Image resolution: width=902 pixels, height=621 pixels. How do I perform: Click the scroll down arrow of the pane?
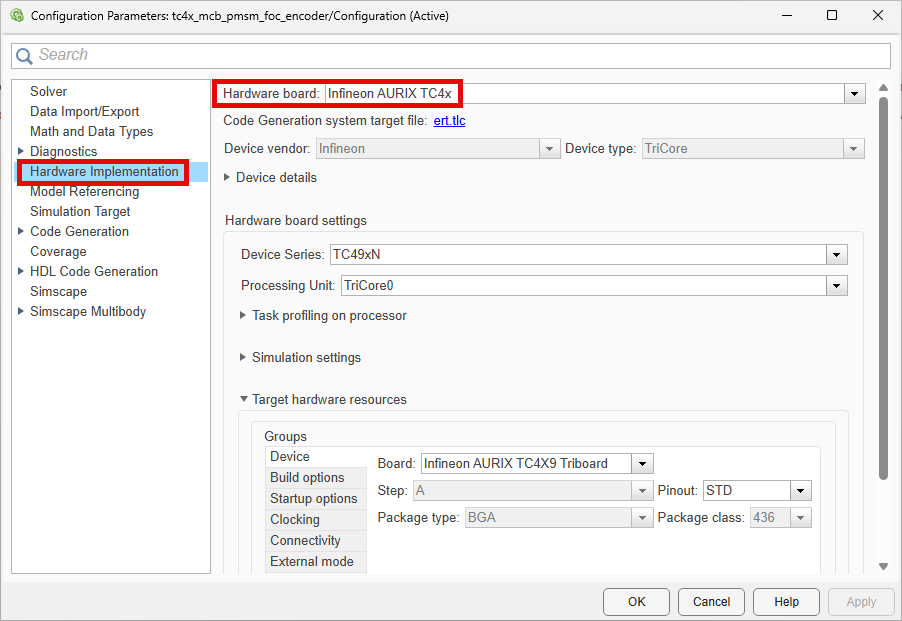coord(884,566)
